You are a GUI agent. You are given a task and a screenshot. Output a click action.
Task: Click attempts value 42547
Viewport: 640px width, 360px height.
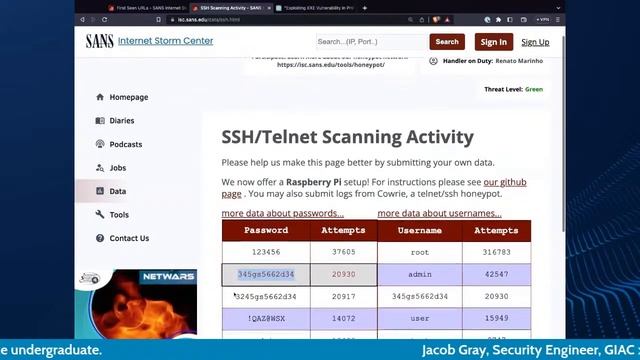point(496,274)
